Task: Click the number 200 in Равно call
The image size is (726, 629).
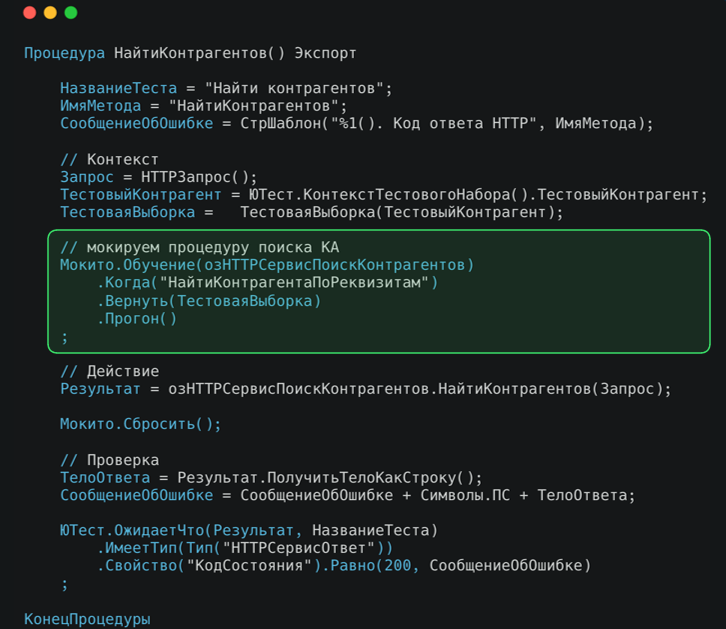Action: click(398, 566)
